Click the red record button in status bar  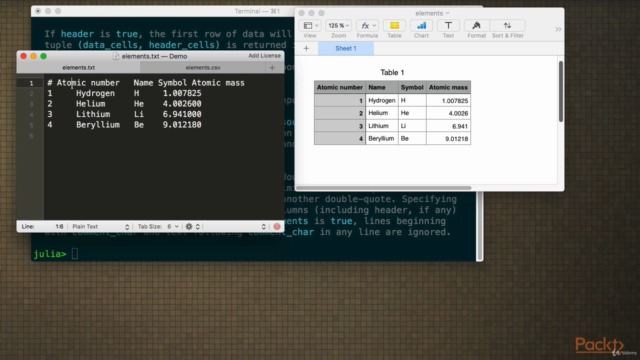tap(277, 227)
